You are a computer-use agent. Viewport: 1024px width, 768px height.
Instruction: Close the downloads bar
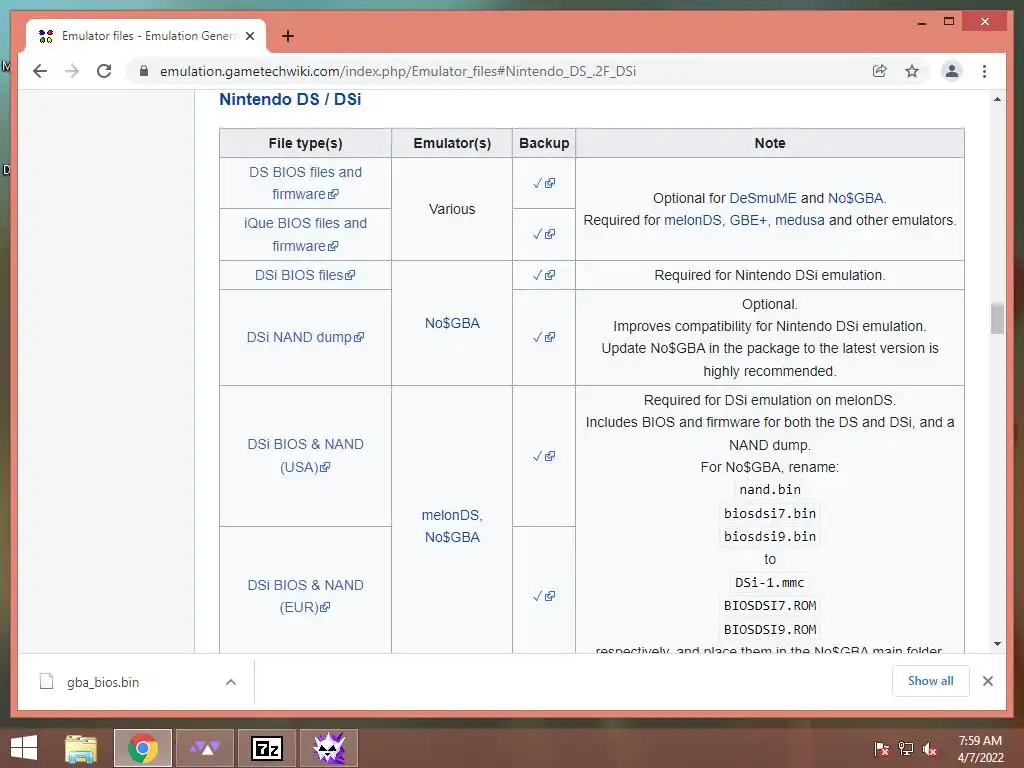point(987,681)
